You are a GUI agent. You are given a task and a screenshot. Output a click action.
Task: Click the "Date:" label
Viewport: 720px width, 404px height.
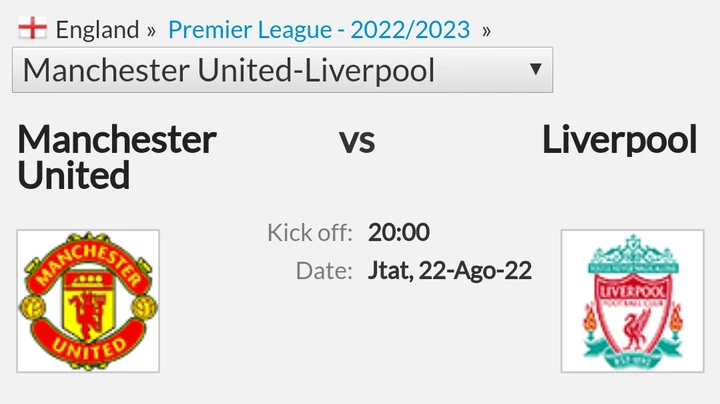324,270
